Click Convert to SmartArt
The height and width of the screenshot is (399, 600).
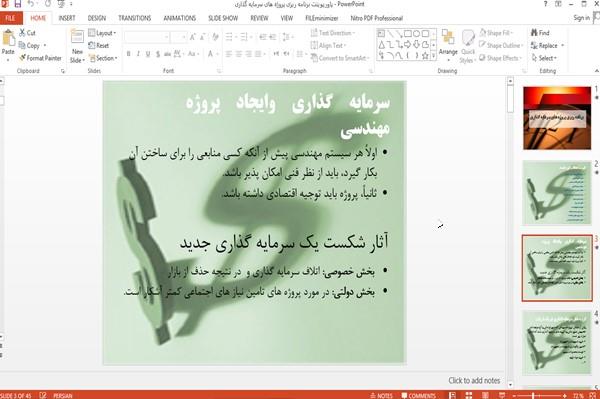340,58
